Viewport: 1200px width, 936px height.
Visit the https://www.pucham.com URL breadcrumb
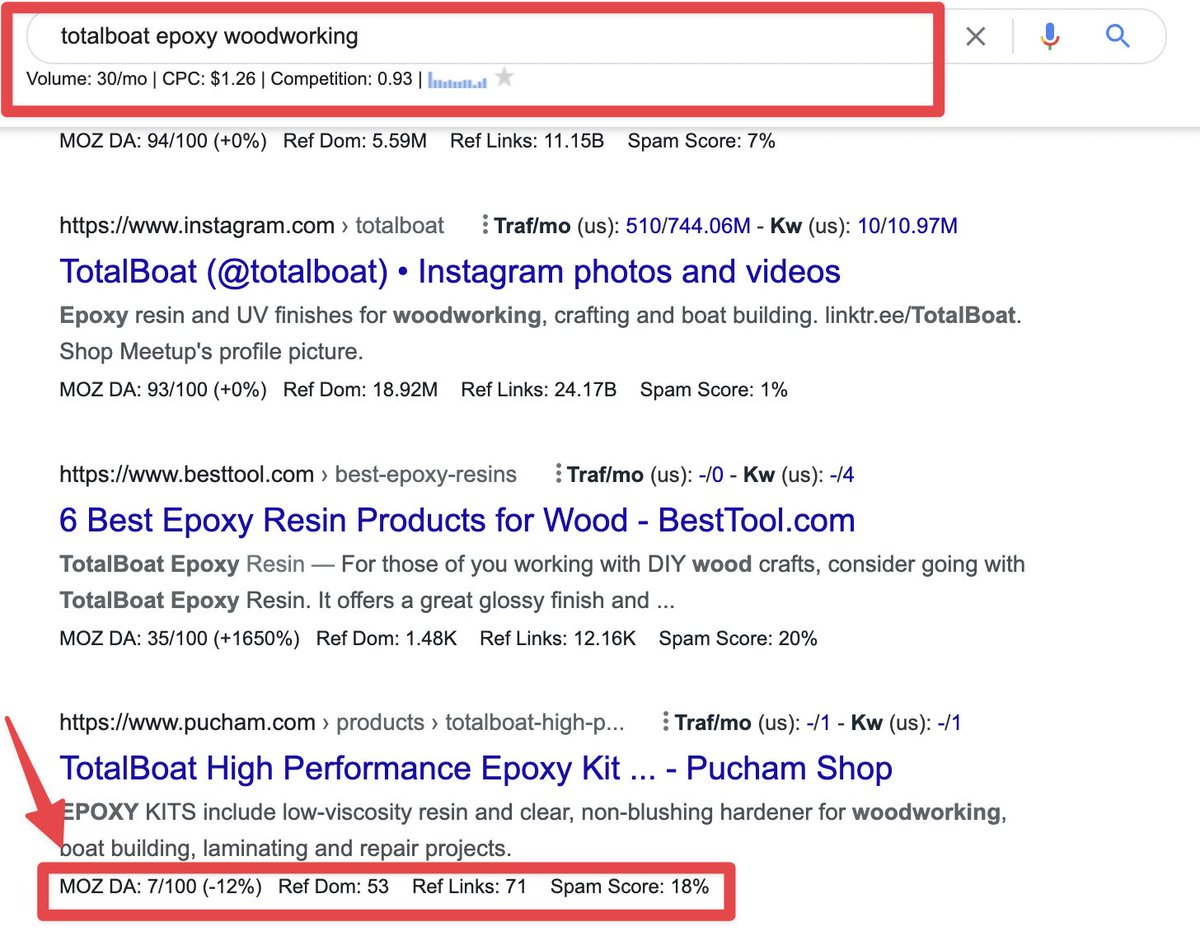(187, 722)
